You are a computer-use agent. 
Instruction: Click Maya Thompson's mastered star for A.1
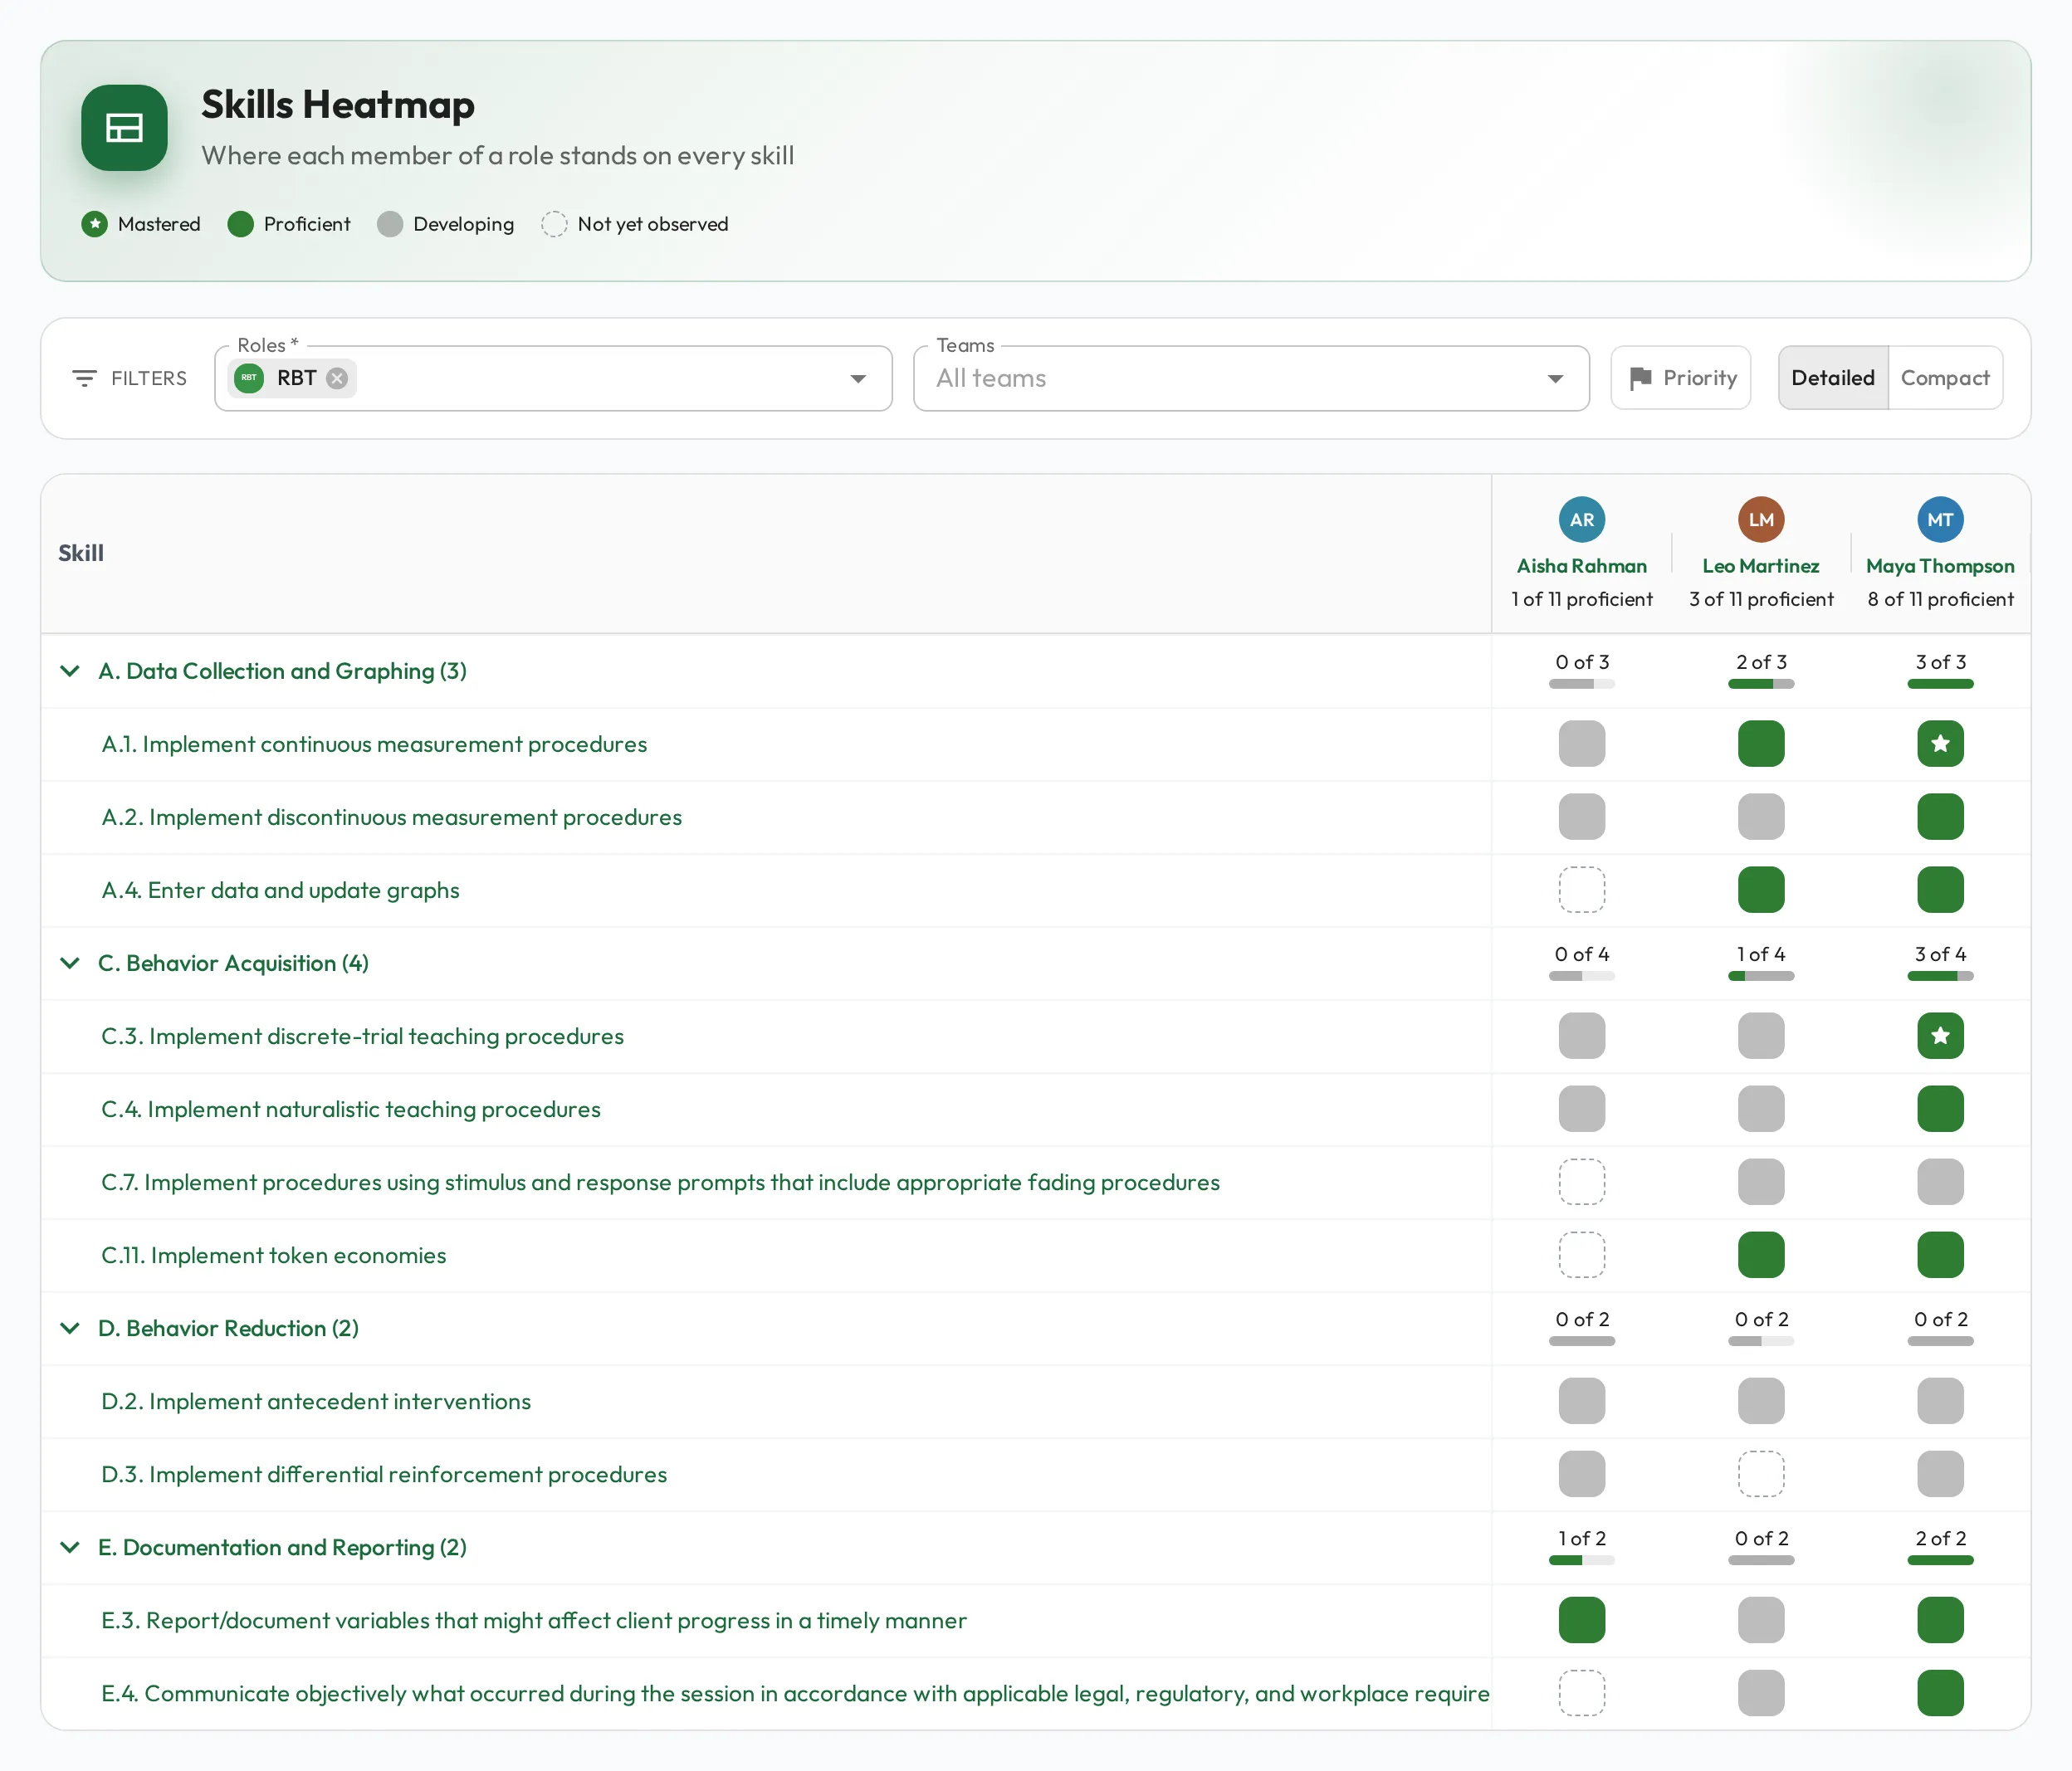[1940, 744]
